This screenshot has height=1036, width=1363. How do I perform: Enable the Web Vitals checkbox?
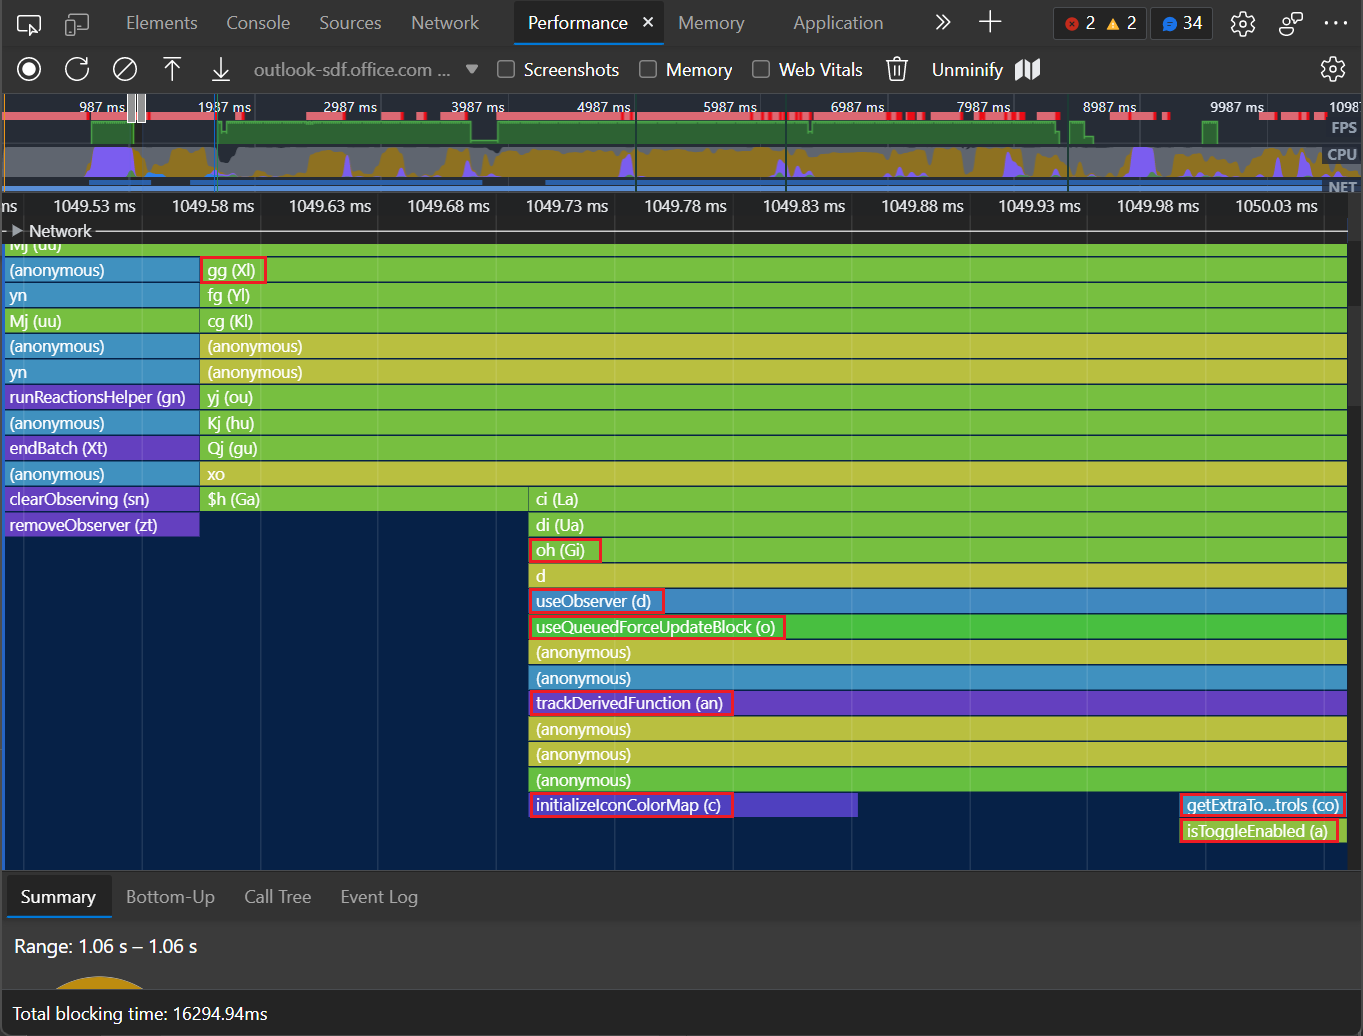click(x=761, y=69)
